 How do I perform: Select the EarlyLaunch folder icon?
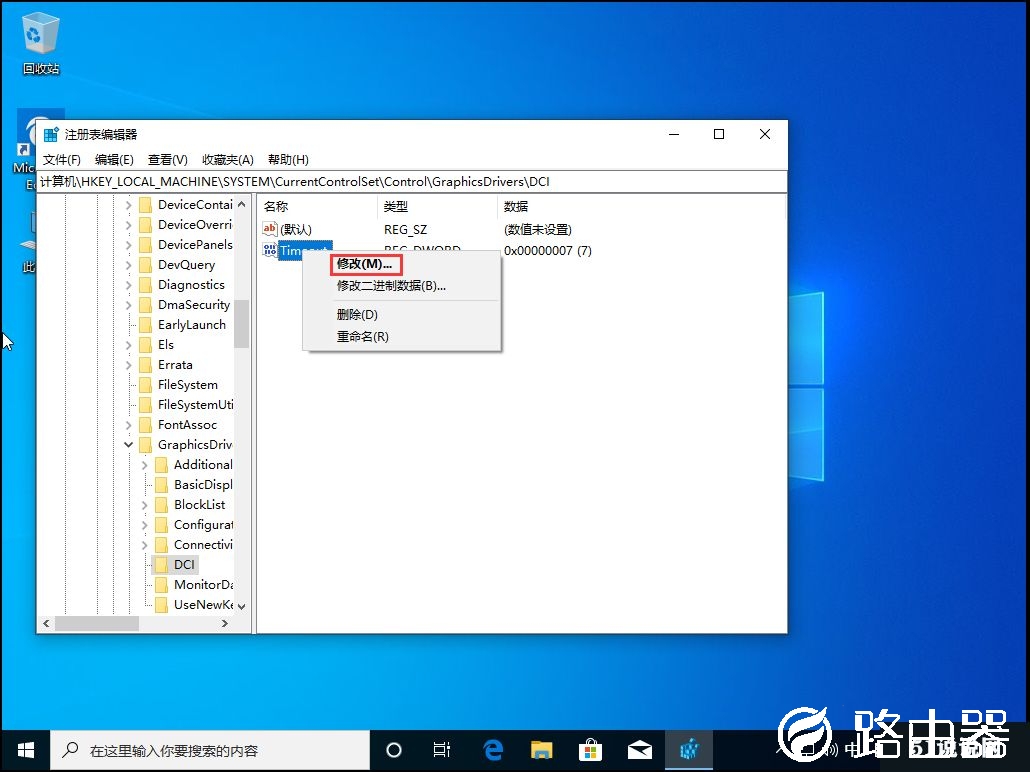(x=146, y=325)
